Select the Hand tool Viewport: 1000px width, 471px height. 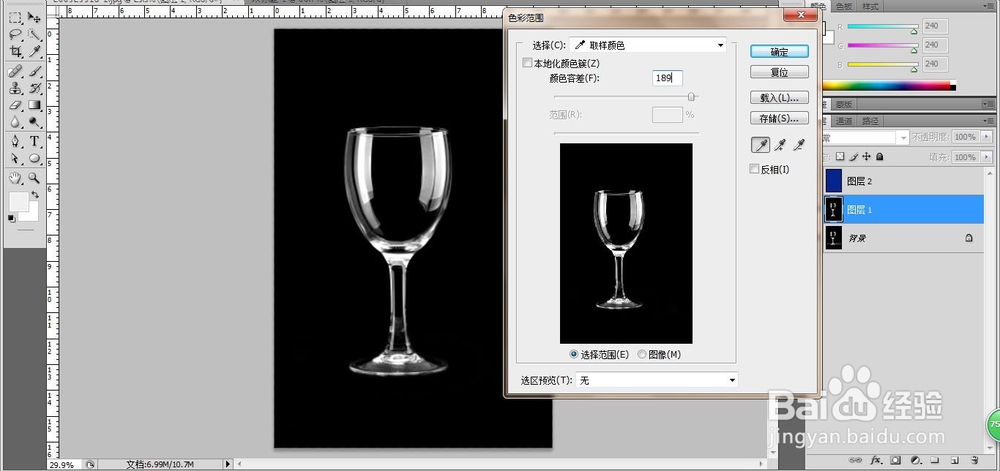[15, 178]
